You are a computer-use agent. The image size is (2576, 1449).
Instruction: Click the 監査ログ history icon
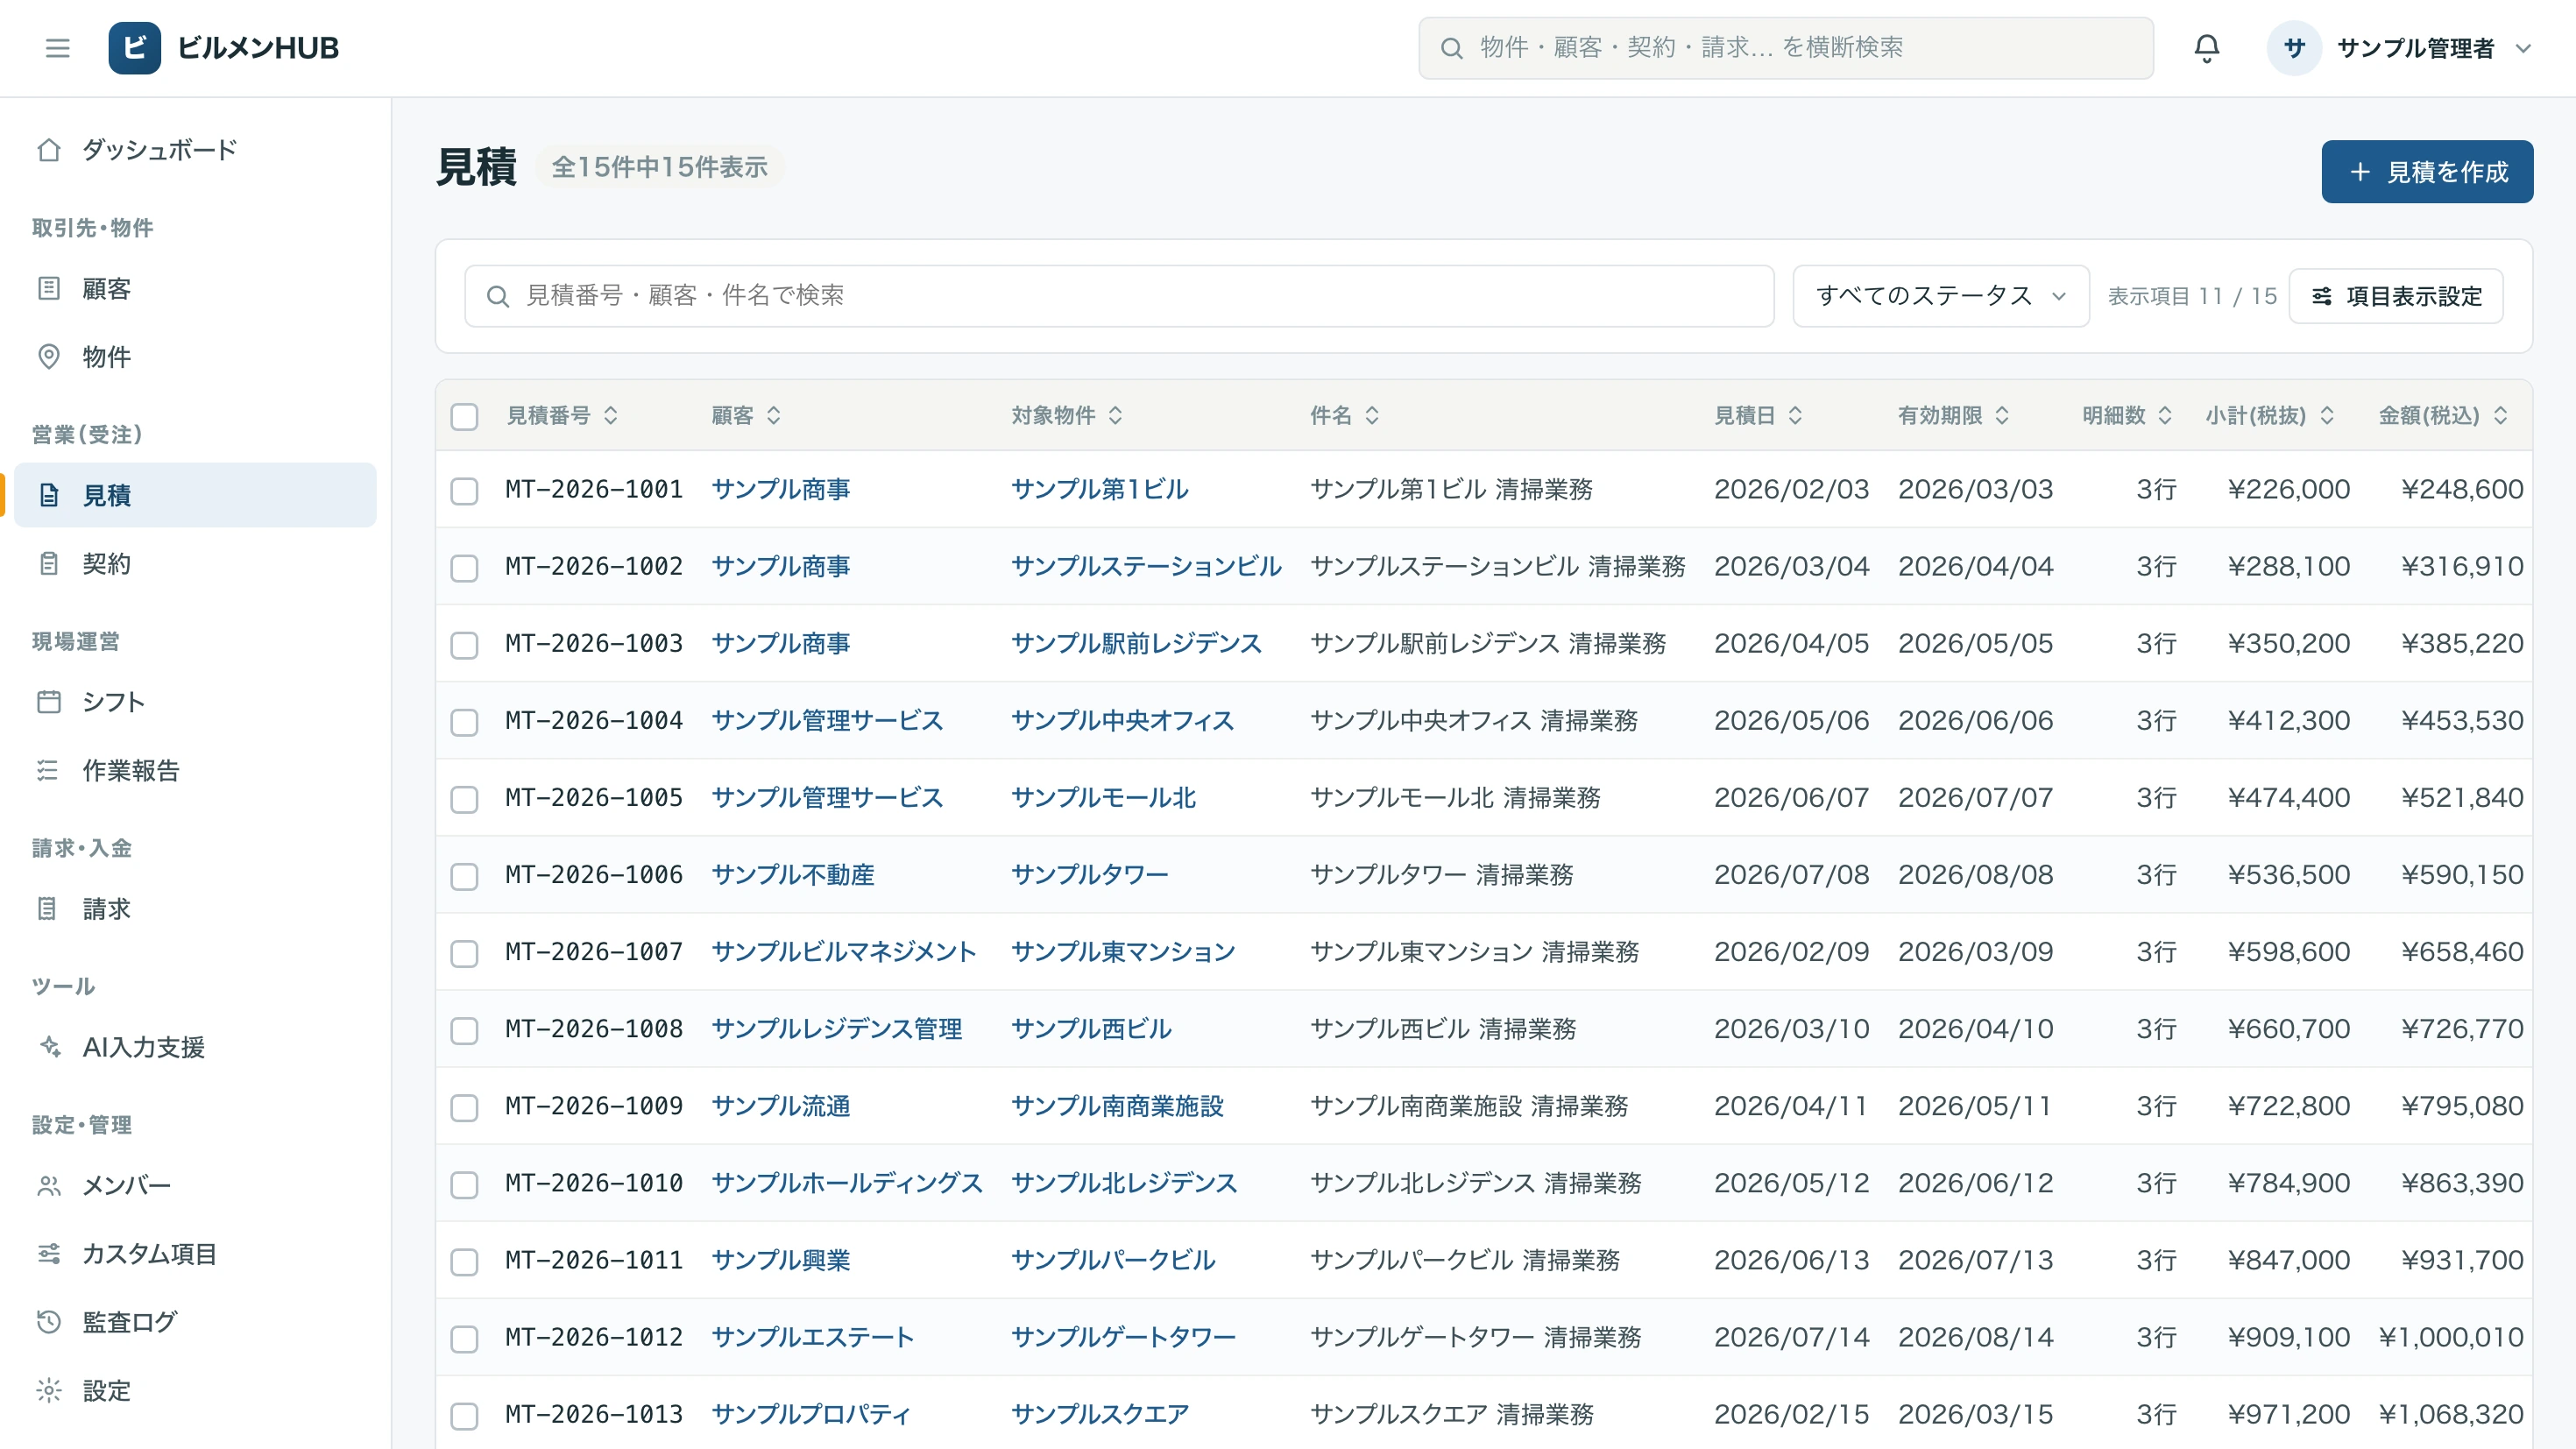(49, 1322)
